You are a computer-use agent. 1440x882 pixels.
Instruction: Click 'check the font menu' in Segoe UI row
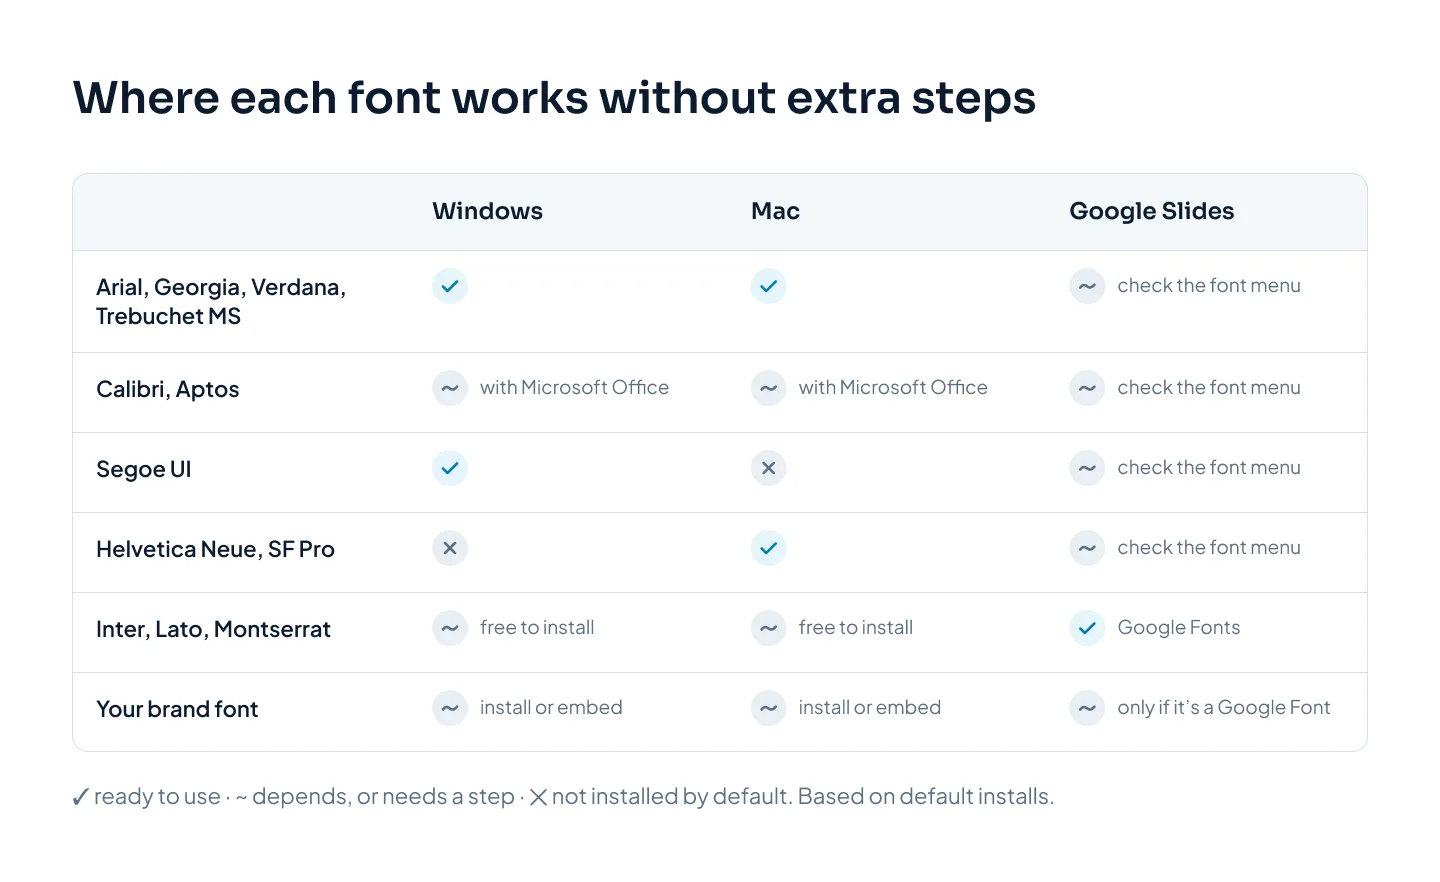(1209, 467)
